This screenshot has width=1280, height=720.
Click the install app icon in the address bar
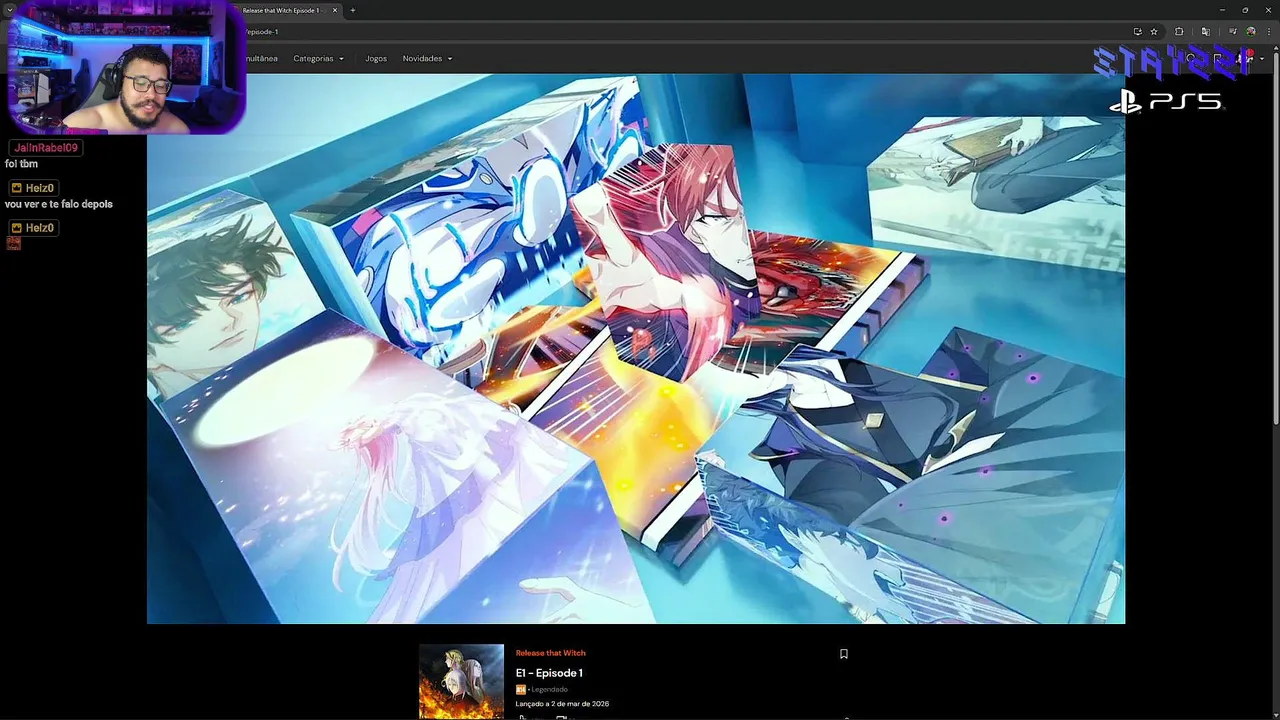(x=1137, y=32)
